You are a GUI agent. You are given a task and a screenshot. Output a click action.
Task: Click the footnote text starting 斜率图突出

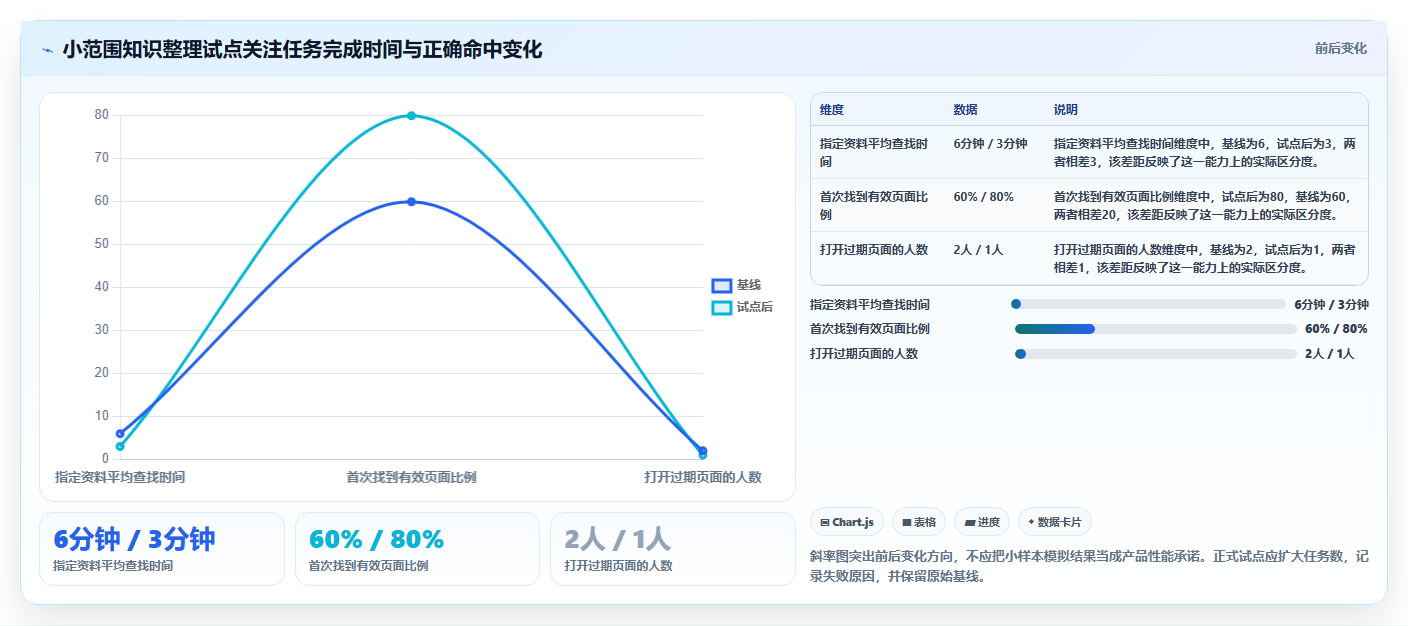[1088, 566]
